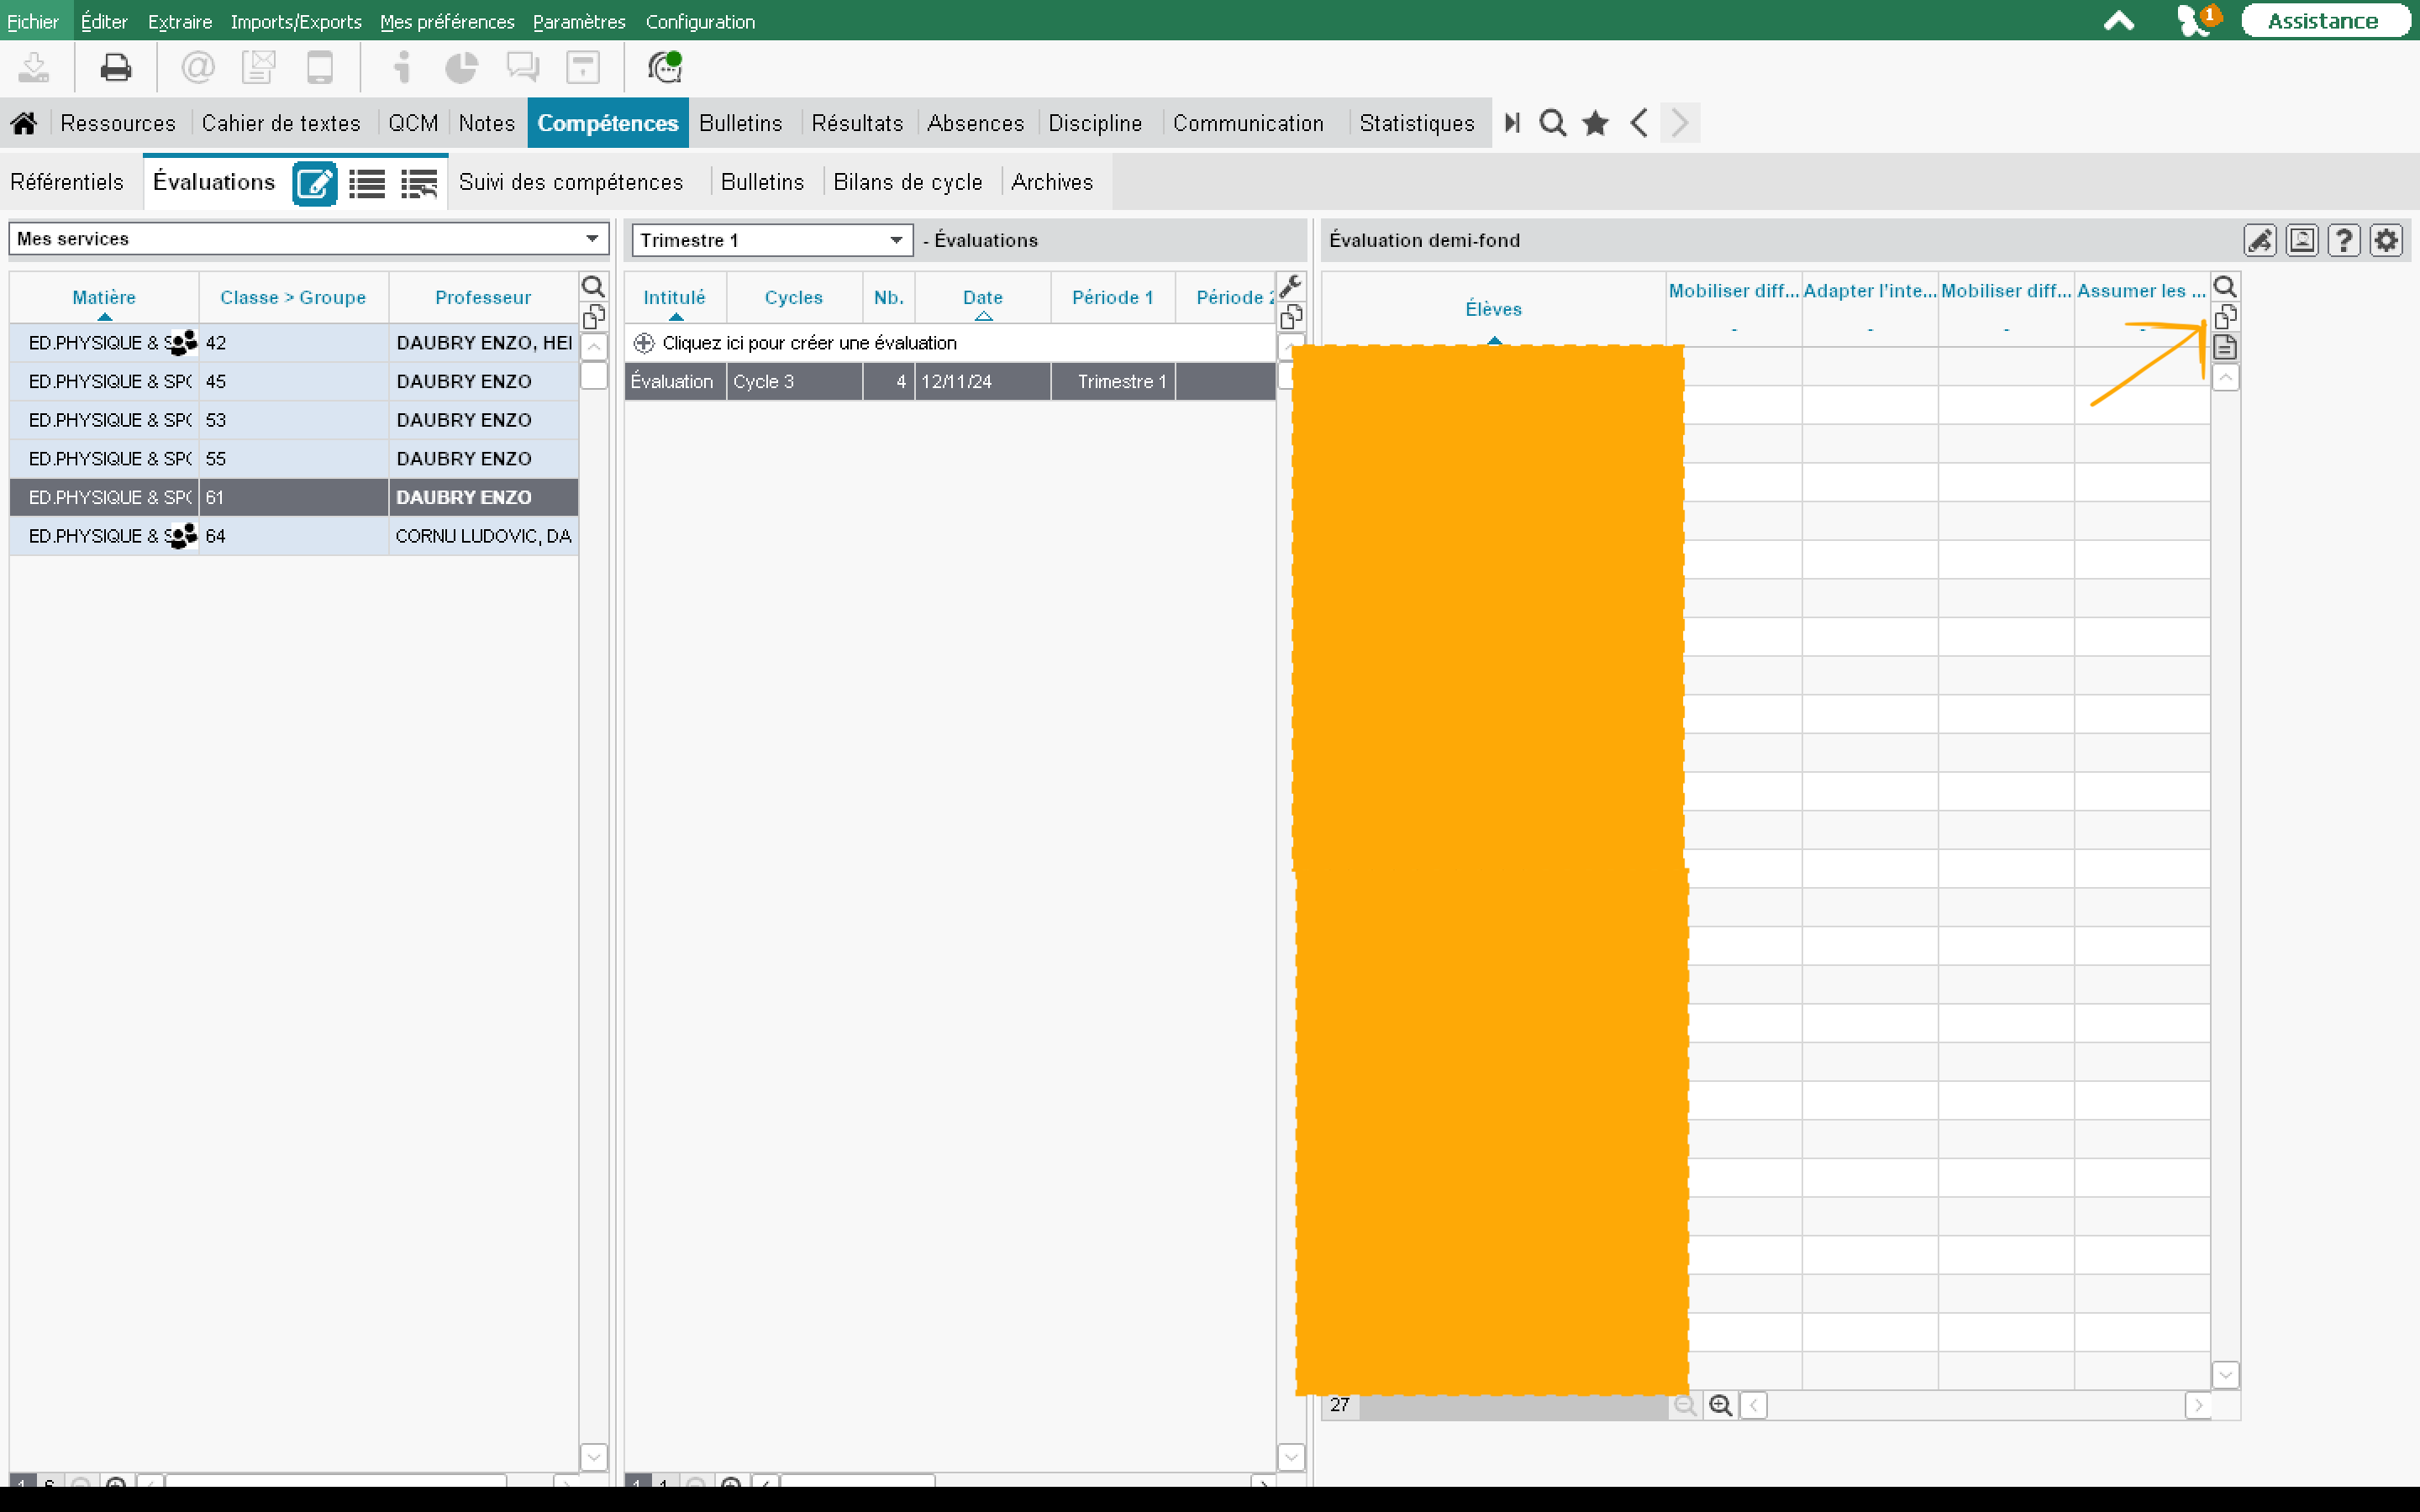Click the tablet device toolbar icon
This screenshot has width=2420, height=1512.
tap(319, 67)
